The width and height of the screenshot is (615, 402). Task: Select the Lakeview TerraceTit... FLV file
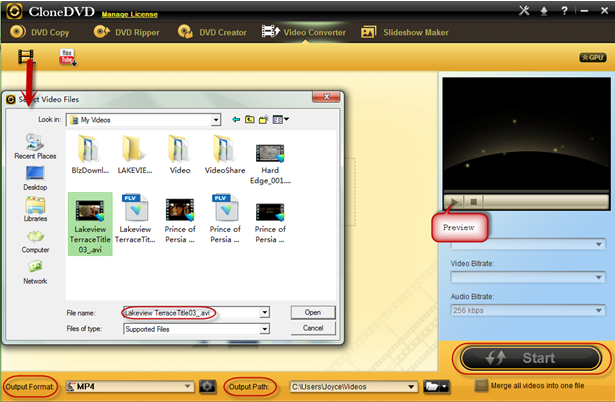(x=135, y=218)
